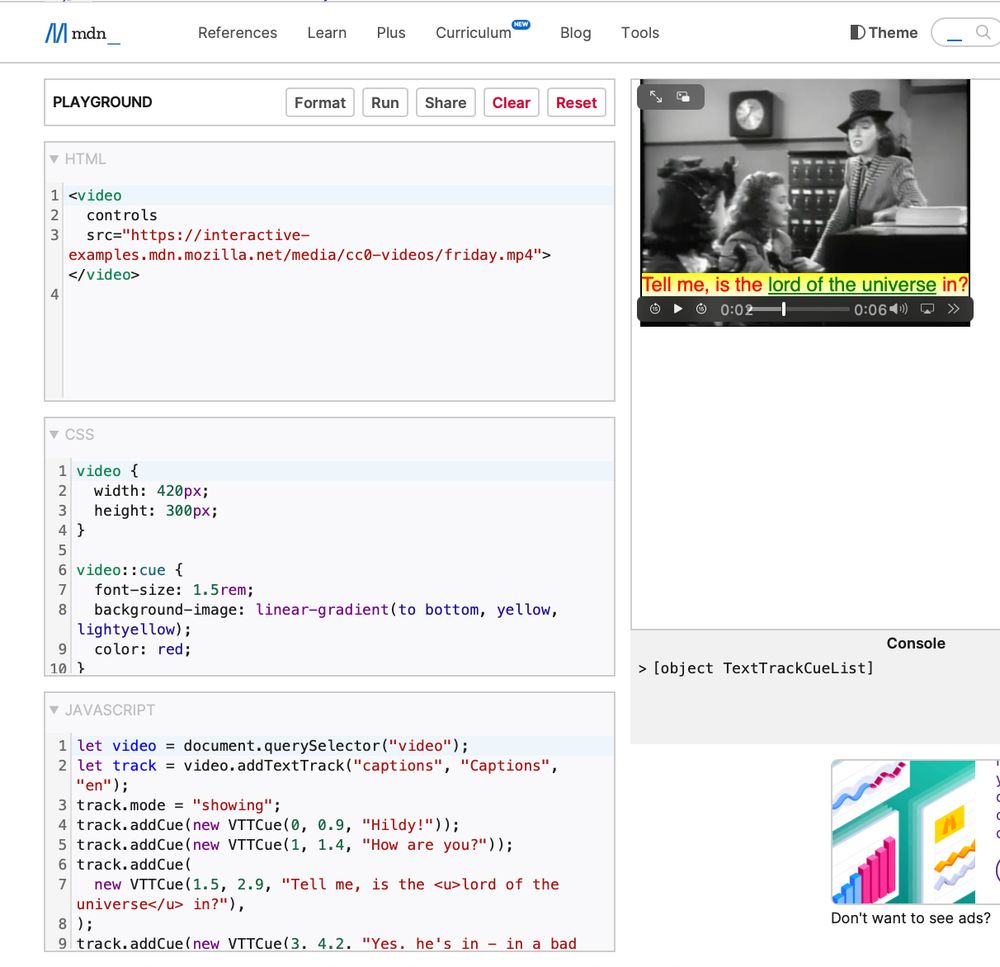The height and width of the screenshot is (967, 1000).
Task: Open the Learn menu
Action: [327, 33]
